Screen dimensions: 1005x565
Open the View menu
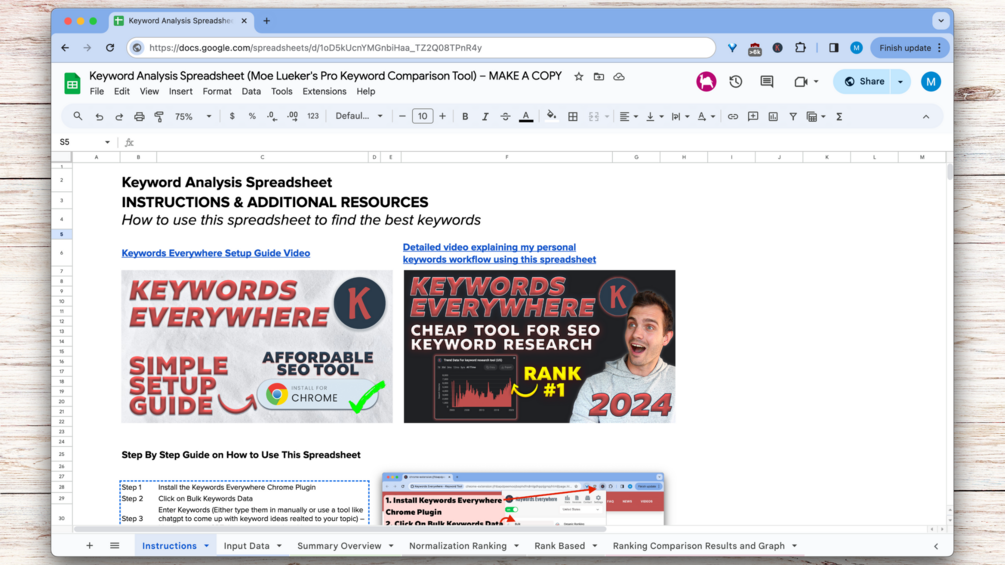click(149, 92)
